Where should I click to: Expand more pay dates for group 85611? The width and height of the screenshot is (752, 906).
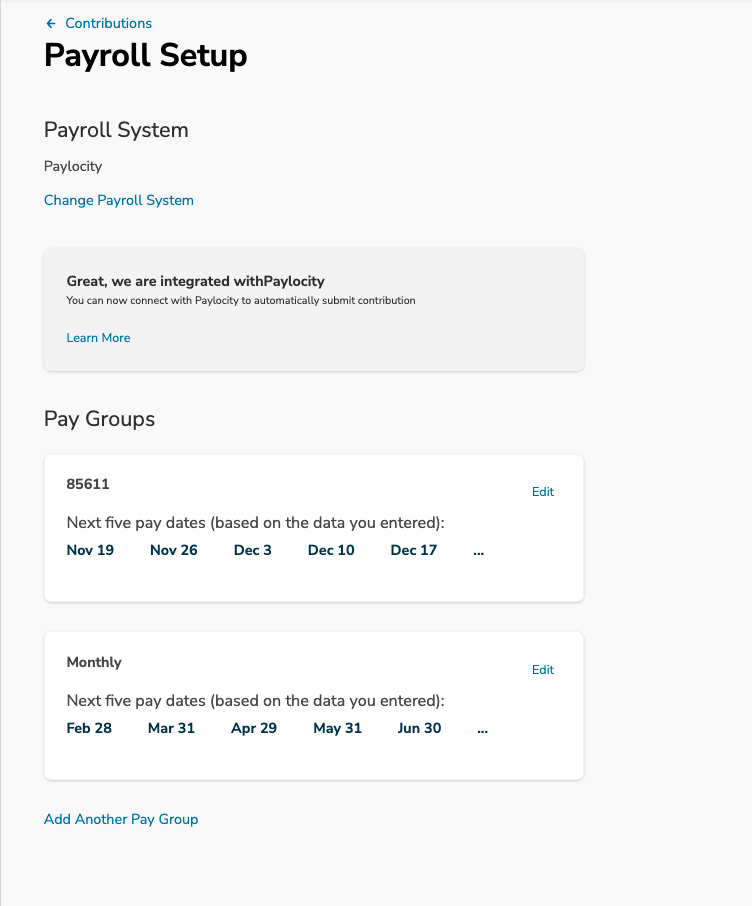(x=478, y=552)
